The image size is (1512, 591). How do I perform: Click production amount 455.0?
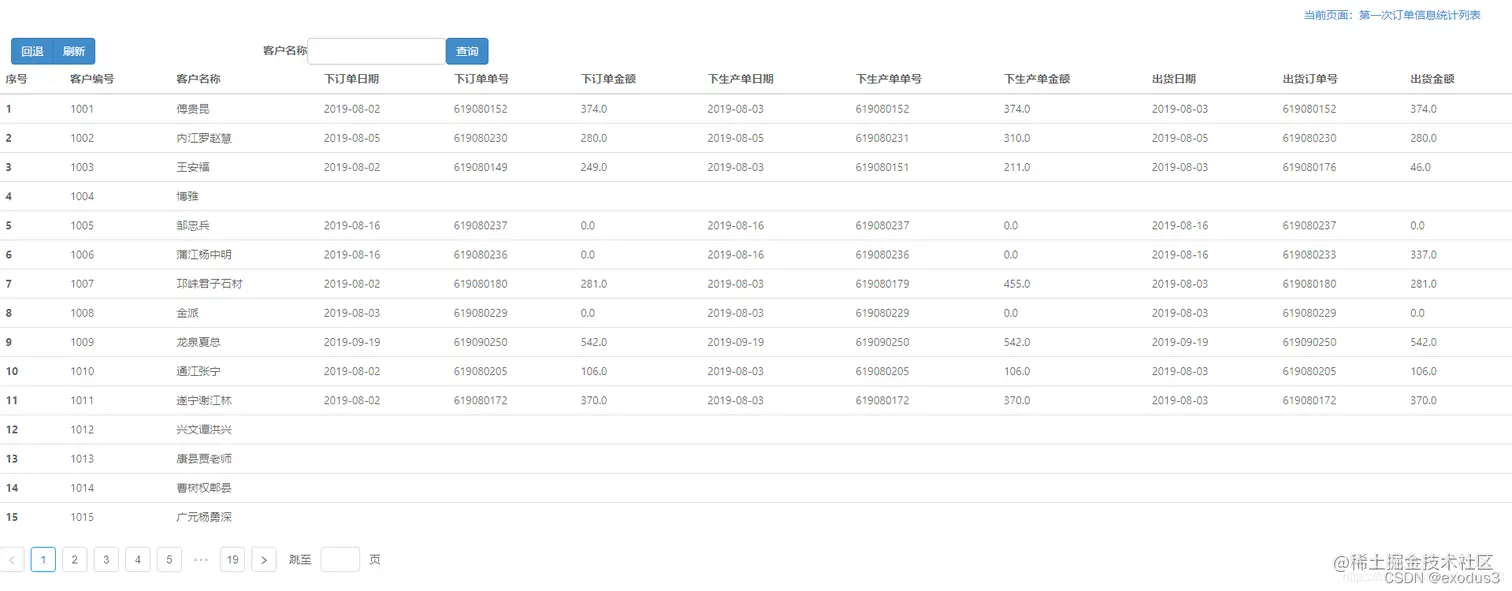[x=1017, y=284]
